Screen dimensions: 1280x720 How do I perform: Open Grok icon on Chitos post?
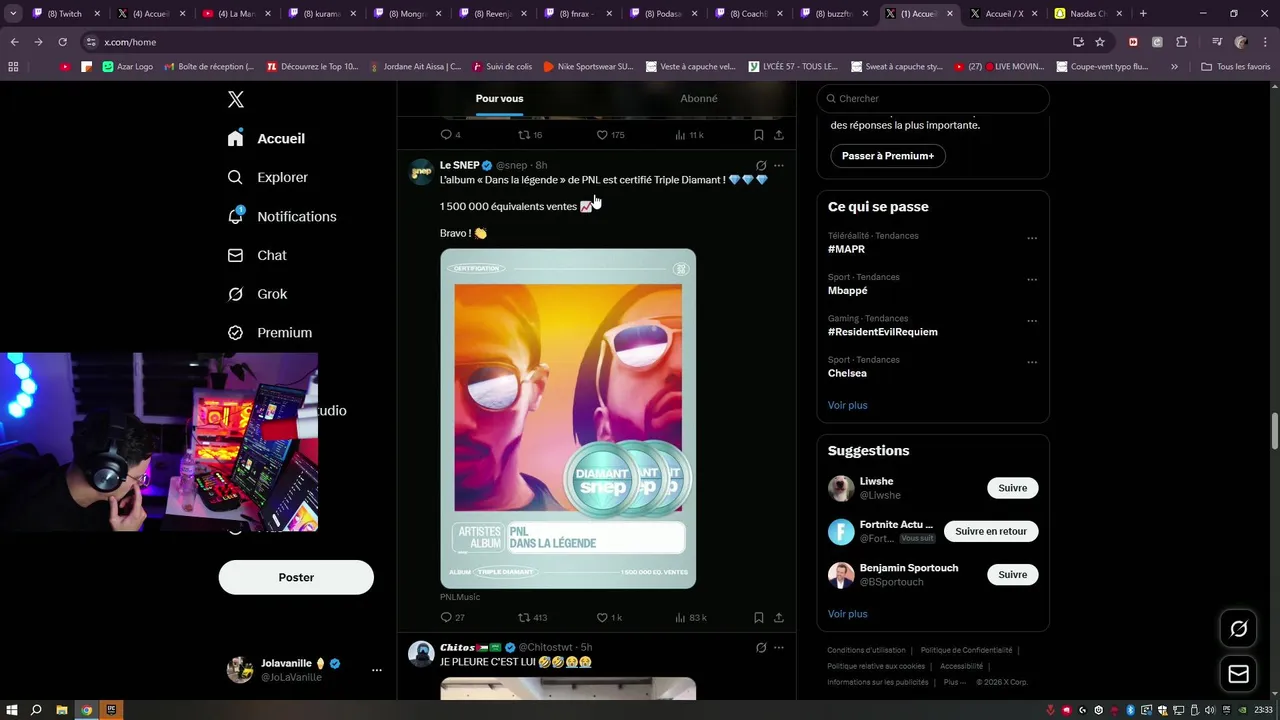[761, 647]
